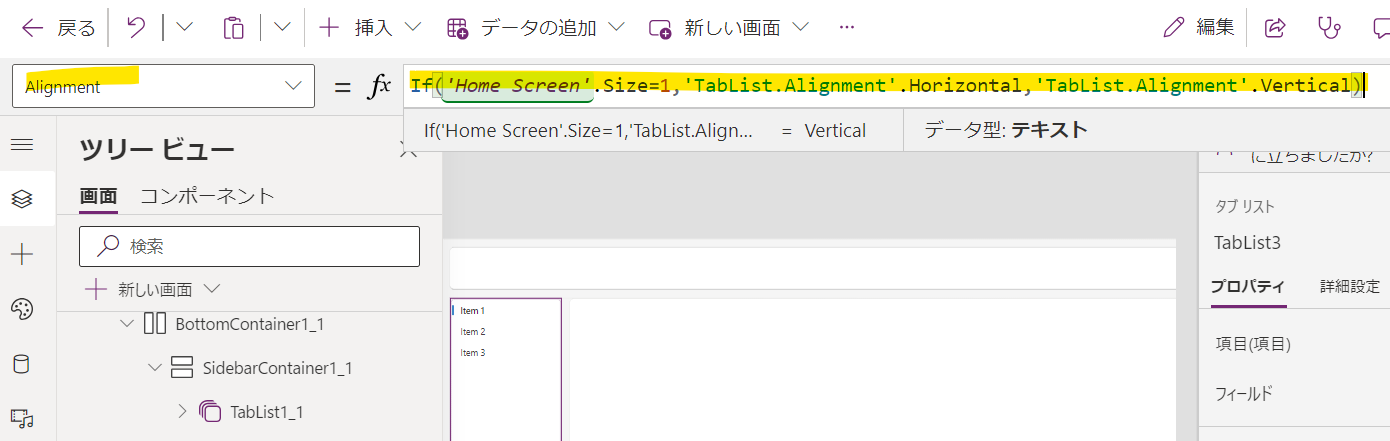Switch to the プロパティ tab
1390x441 pixels.
coord(1247,286)
